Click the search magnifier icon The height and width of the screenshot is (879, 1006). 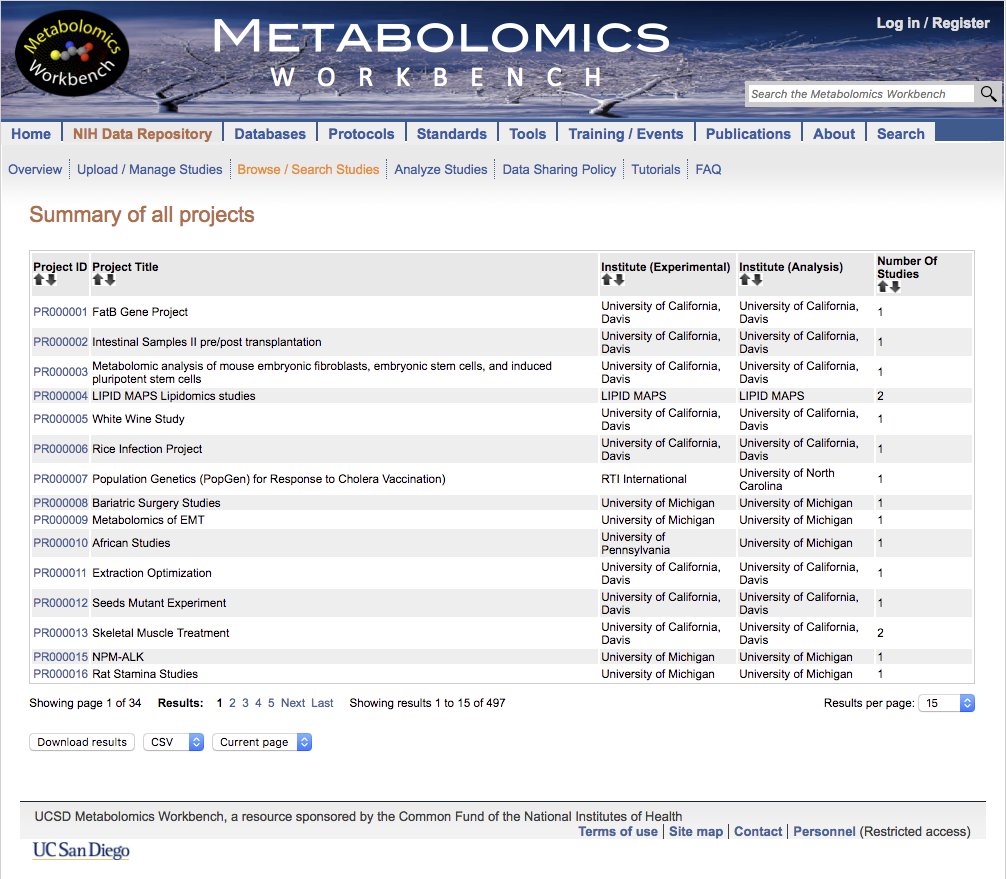[988, 94]
